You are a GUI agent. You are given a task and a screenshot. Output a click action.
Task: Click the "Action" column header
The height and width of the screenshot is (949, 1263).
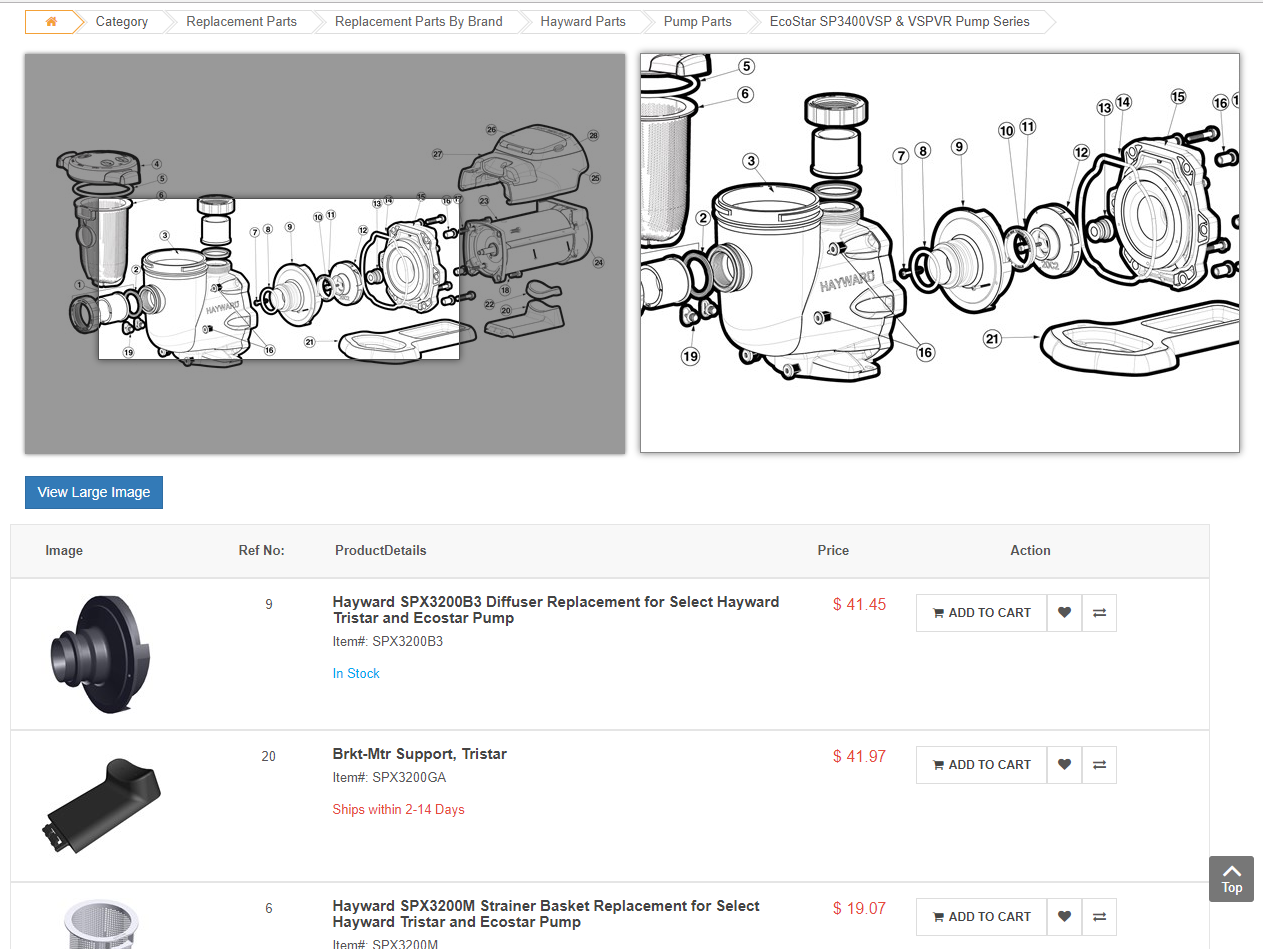coord(1030,551)
